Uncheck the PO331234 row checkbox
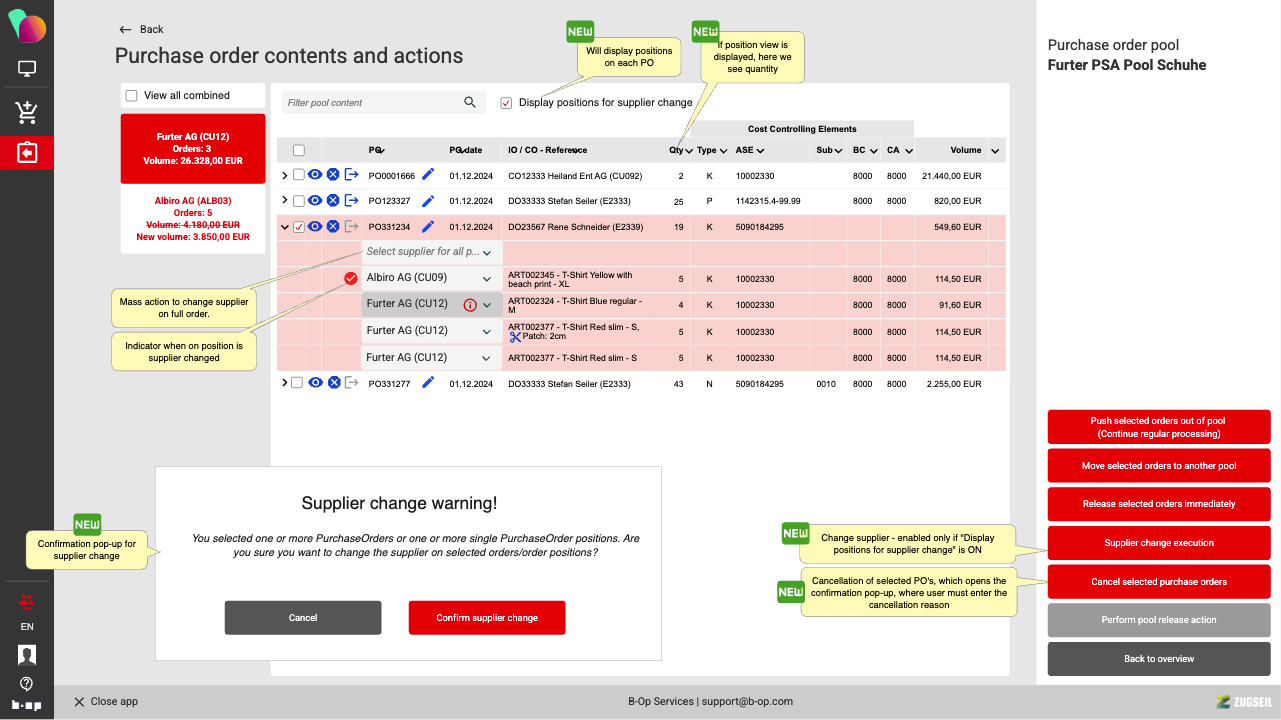Image resolution: width=1281 pixels, height=720 pixels. pos(298,227)
